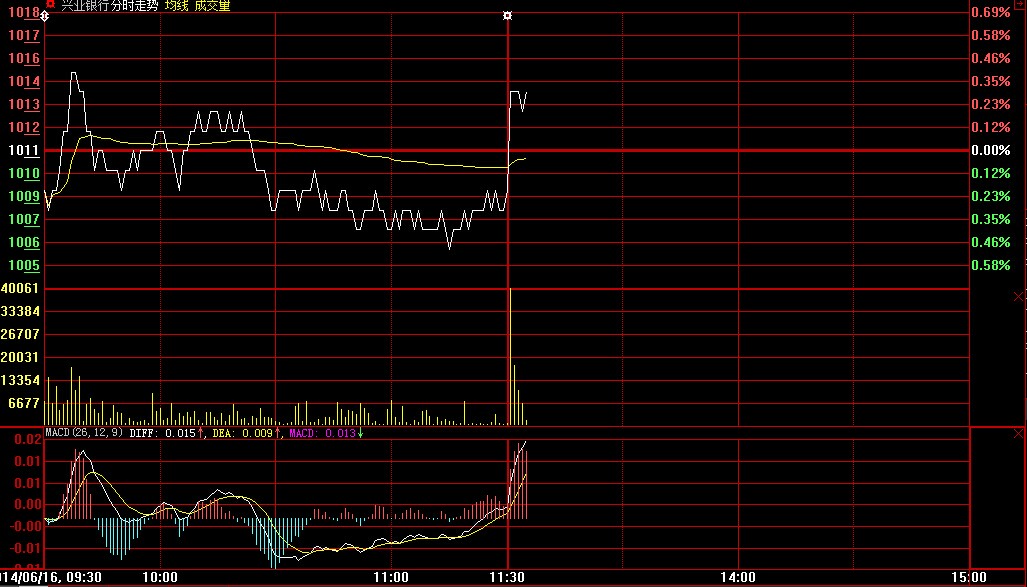Click the marker icon at chart top-left corner

point(43,17)
